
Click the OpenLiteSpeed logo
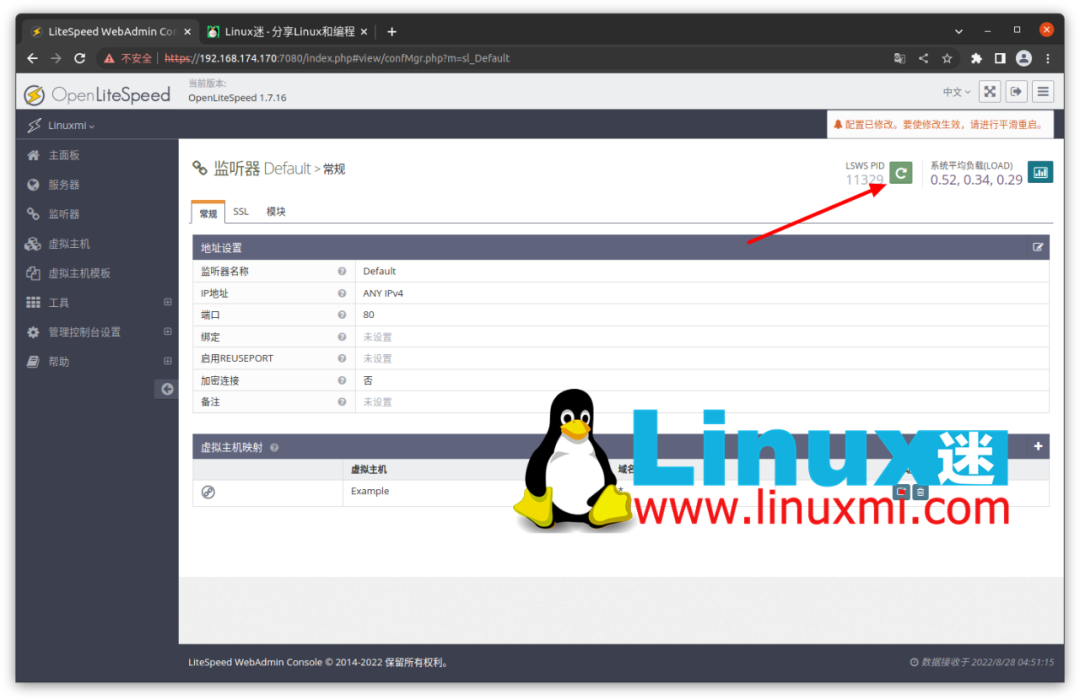97,94
